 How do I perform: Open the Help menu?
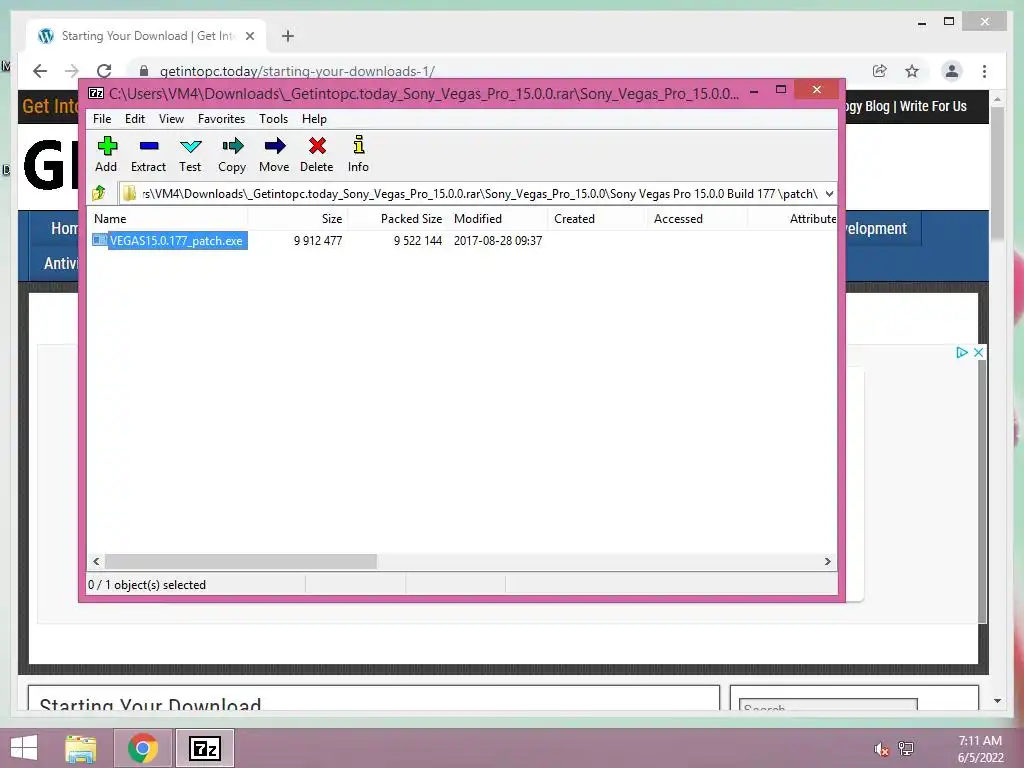[x=314, y=119]
